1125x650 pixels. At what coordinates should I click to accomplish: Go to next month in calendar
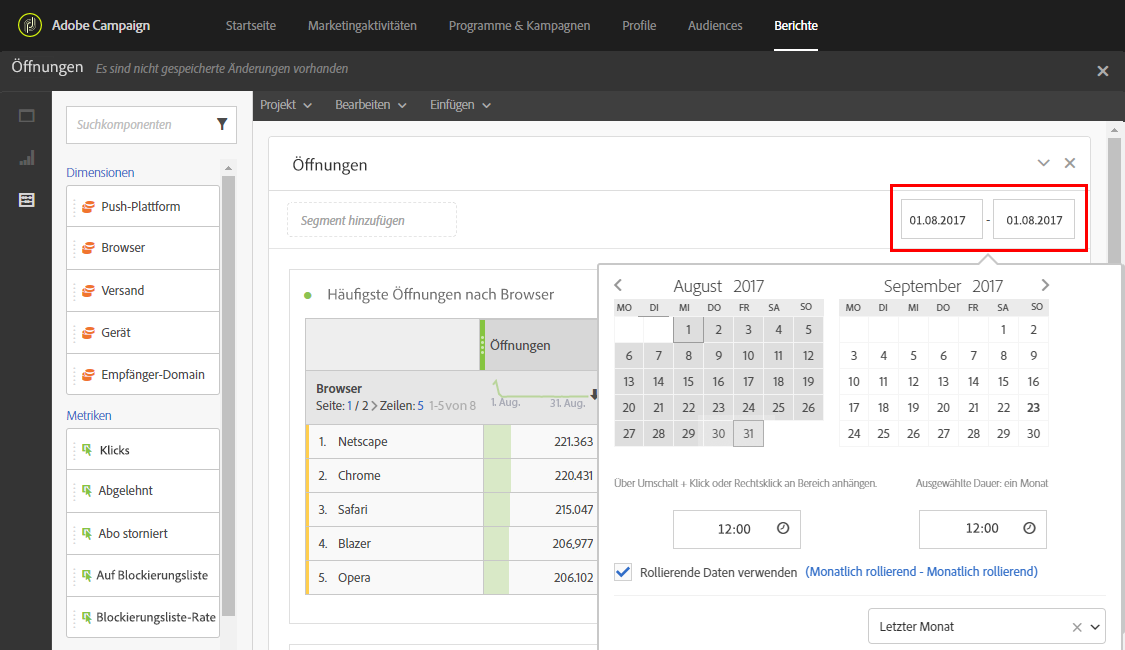point(1045,285)
